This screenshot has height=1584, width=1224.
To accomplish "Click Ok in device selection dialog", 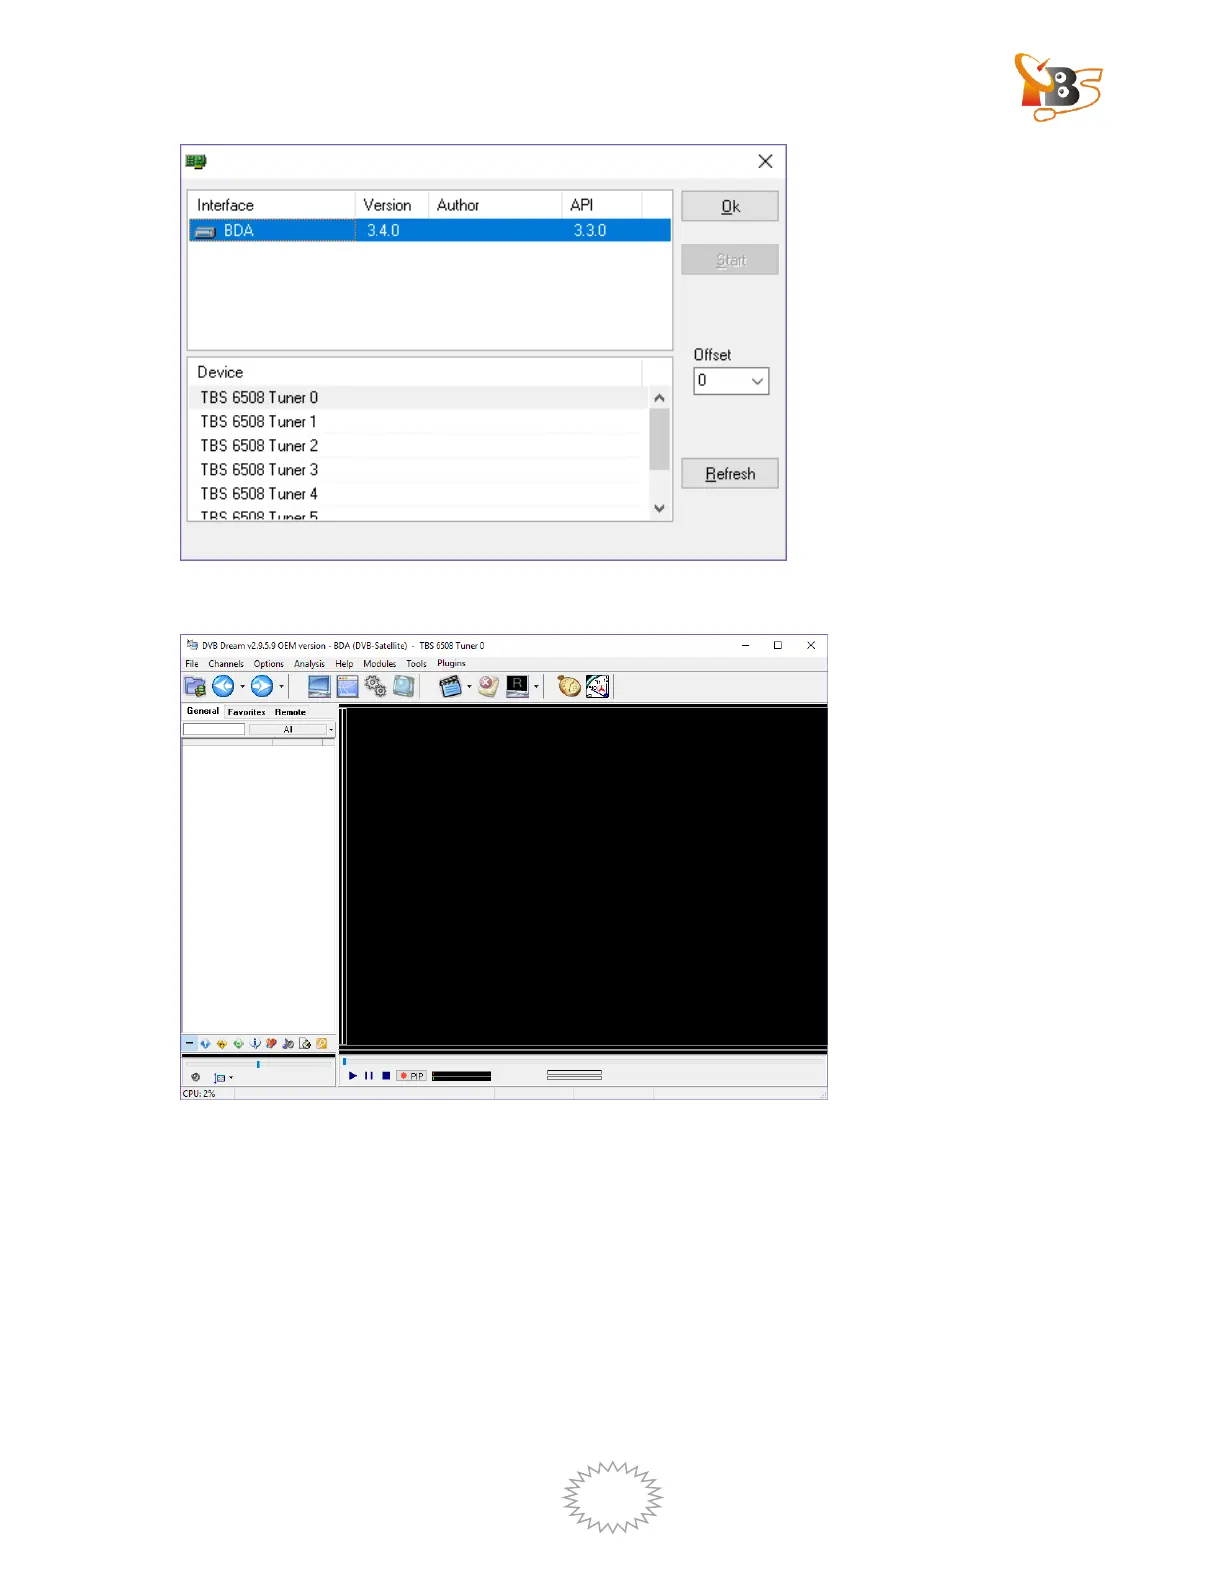I will click(730, 206).
